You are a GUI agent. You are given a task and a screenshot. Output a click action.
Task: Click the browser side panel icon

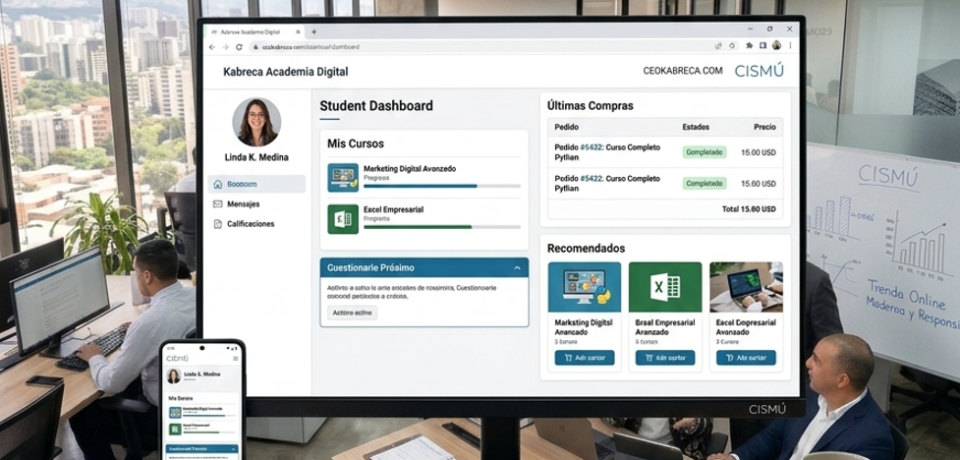click(763, 46)
